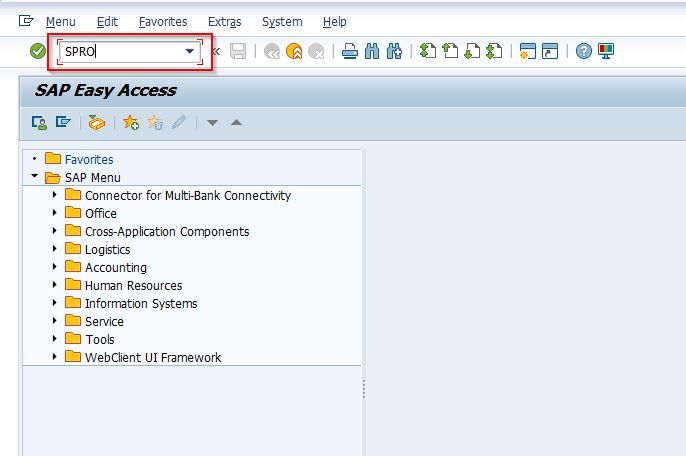
Task: Select the Connector for Multi-Bank Connectivity text
Action: tap(188, 195)
